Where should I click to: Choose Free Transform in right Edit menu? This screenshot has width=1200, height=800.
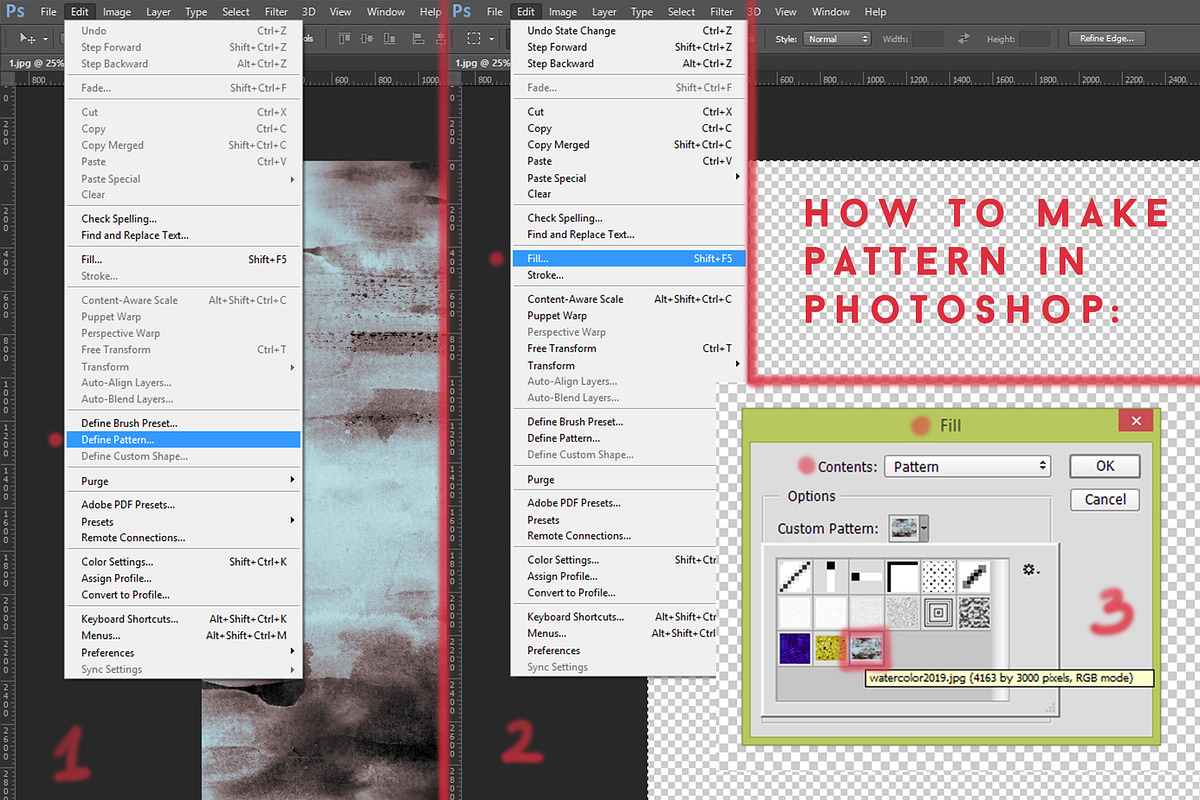click(x=629, y=348)
